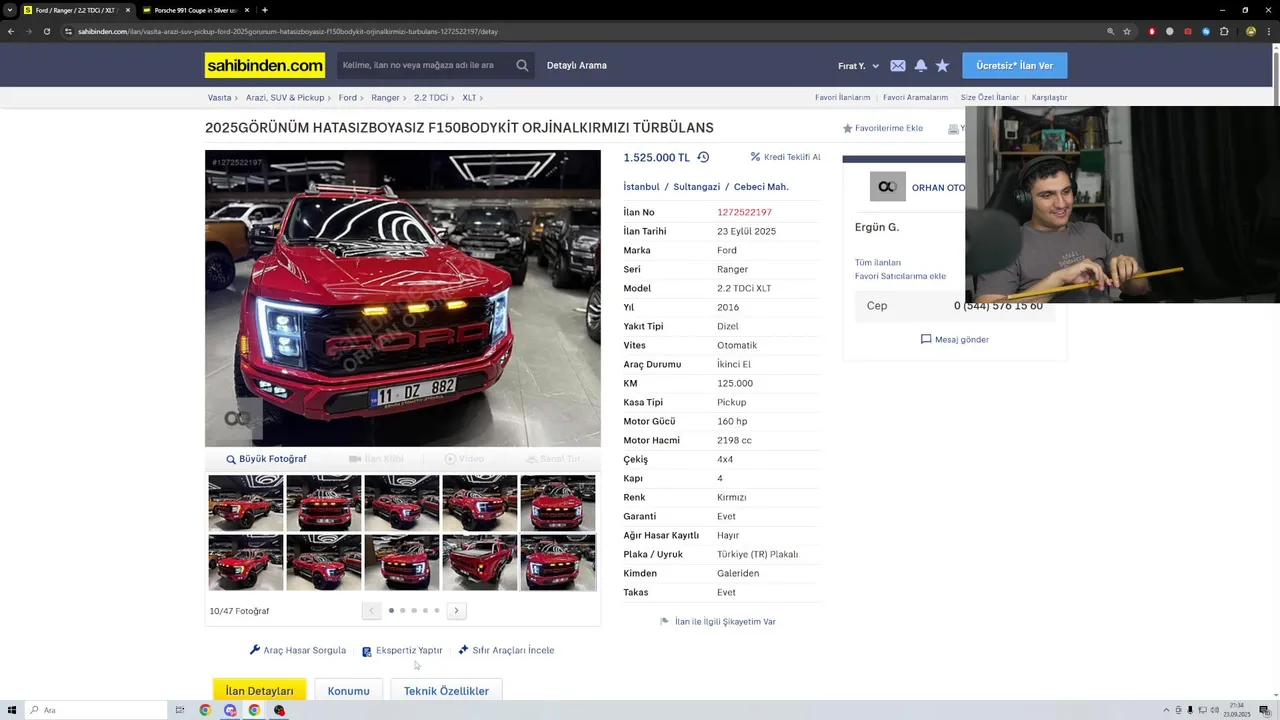This screenshot has width=1280, height=720.
Task: Click listing number 1272522197
Action: [744, 212]
